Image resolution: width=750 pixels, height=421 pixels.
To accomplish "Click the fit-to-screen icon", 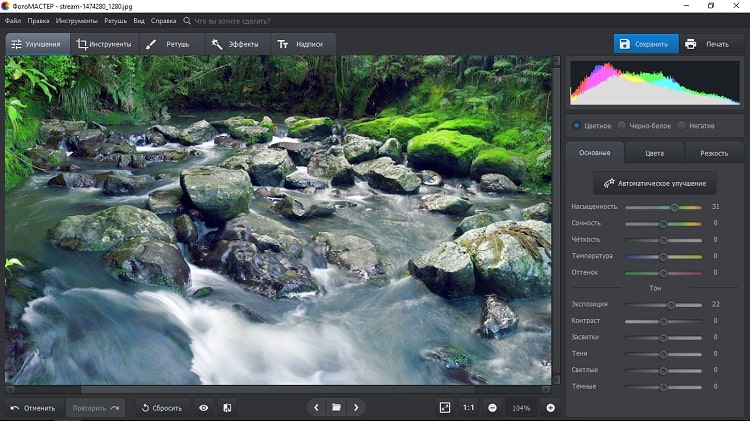I will pyautogui.click(x=445, y=408).
